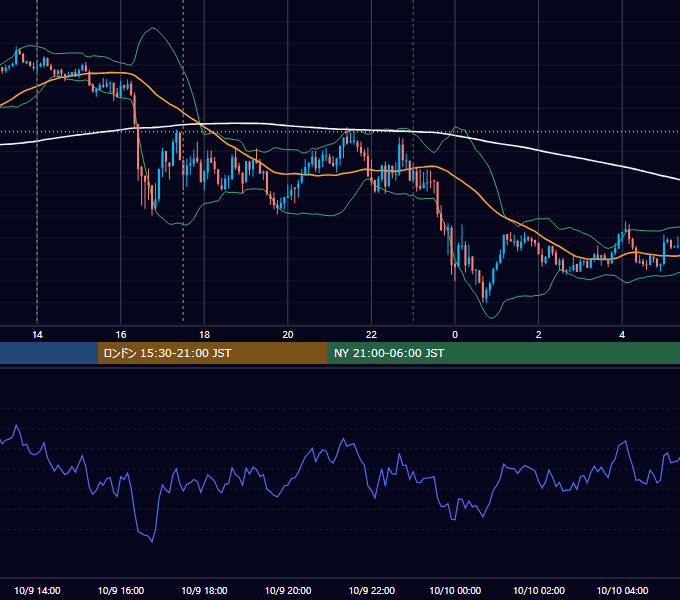Click the 10/10 00:00 date label
Image resolution: width=680 pixels, height=600 pixels.
(x=455, y=590)
